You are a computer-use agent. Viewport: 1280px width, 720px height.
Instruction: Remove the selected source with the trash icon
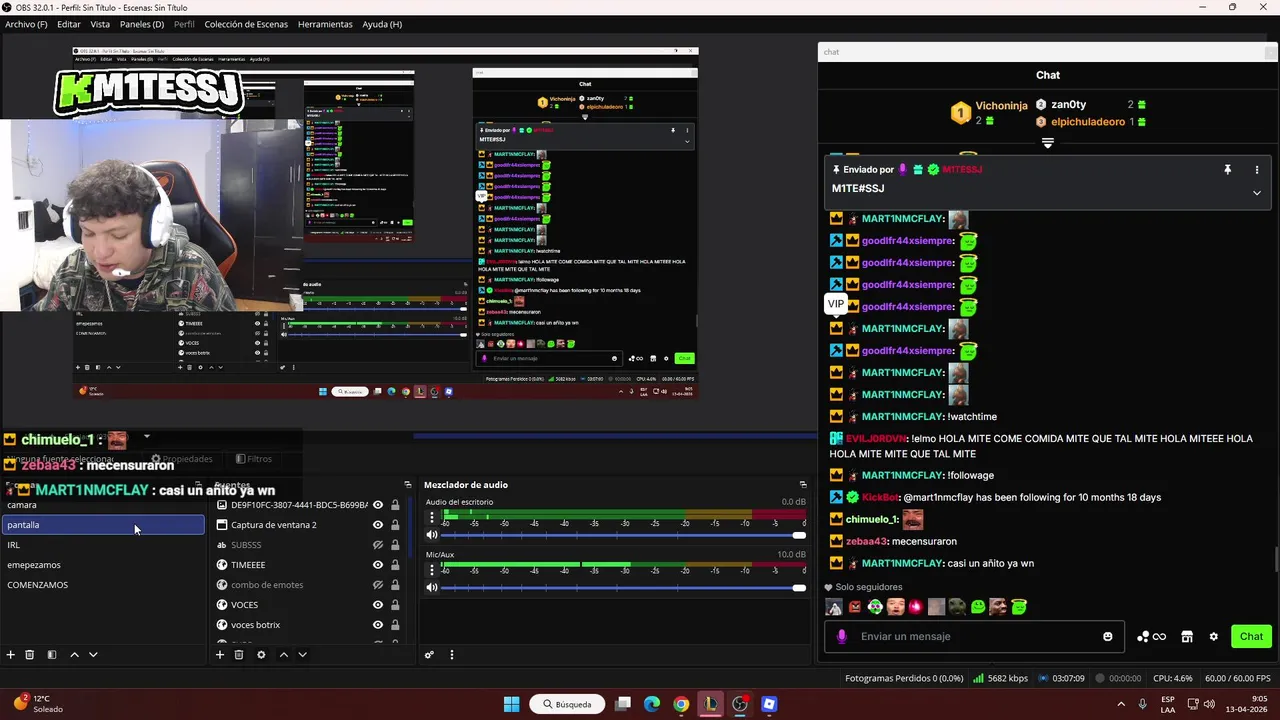[x=239, y=655]
